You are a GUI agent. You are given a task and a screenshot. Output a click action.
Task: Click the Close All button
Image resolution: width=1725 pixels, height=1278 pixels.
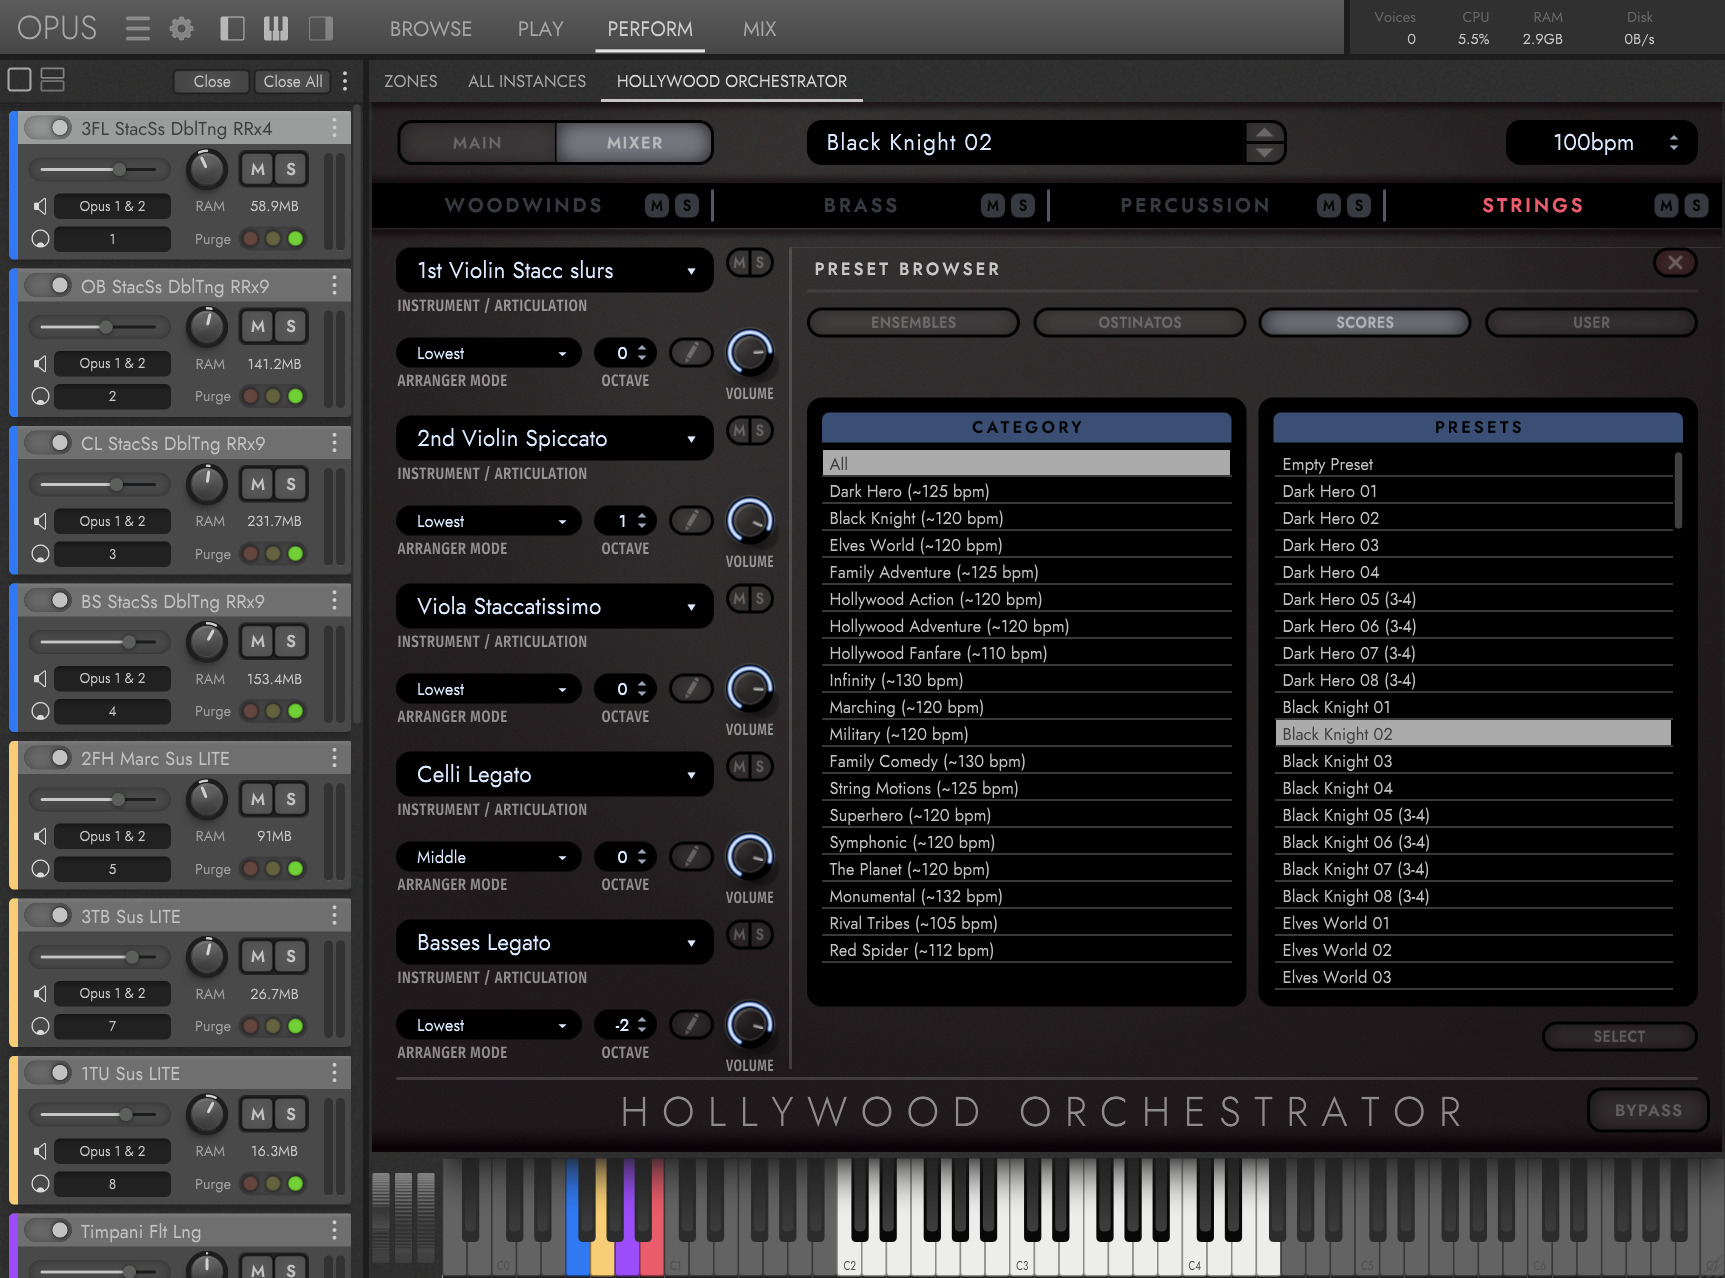click(x=293, y=81)
